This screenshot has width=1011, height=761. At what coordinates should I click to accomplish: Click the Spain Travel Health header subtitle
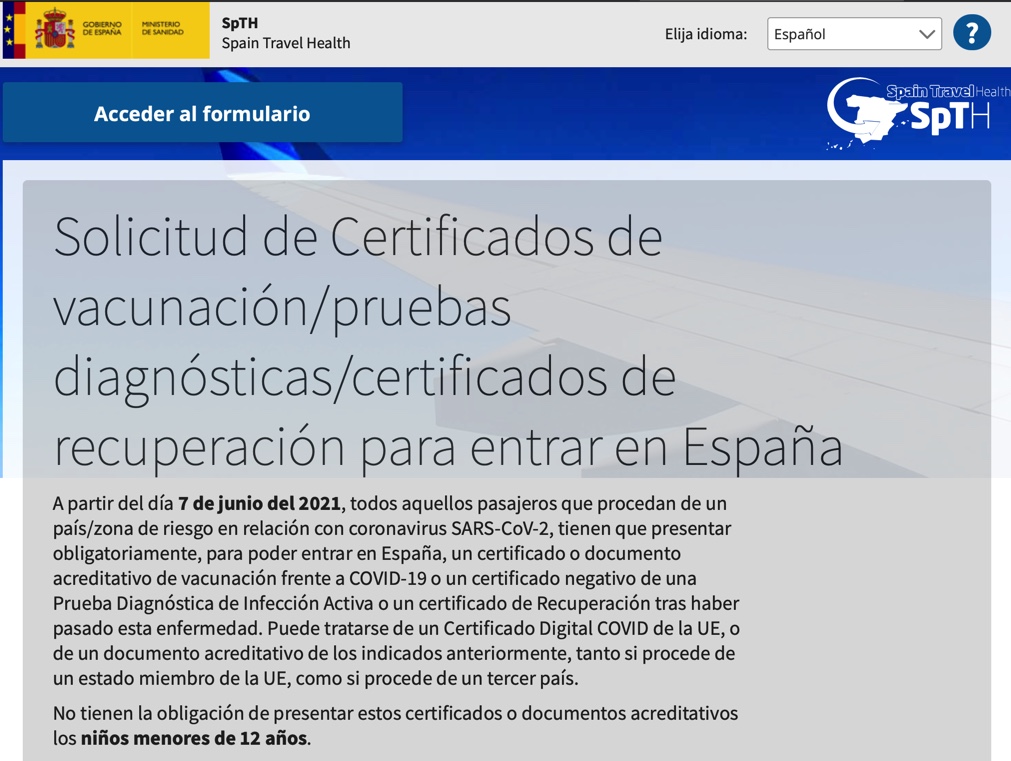click(x=285, y=43)
